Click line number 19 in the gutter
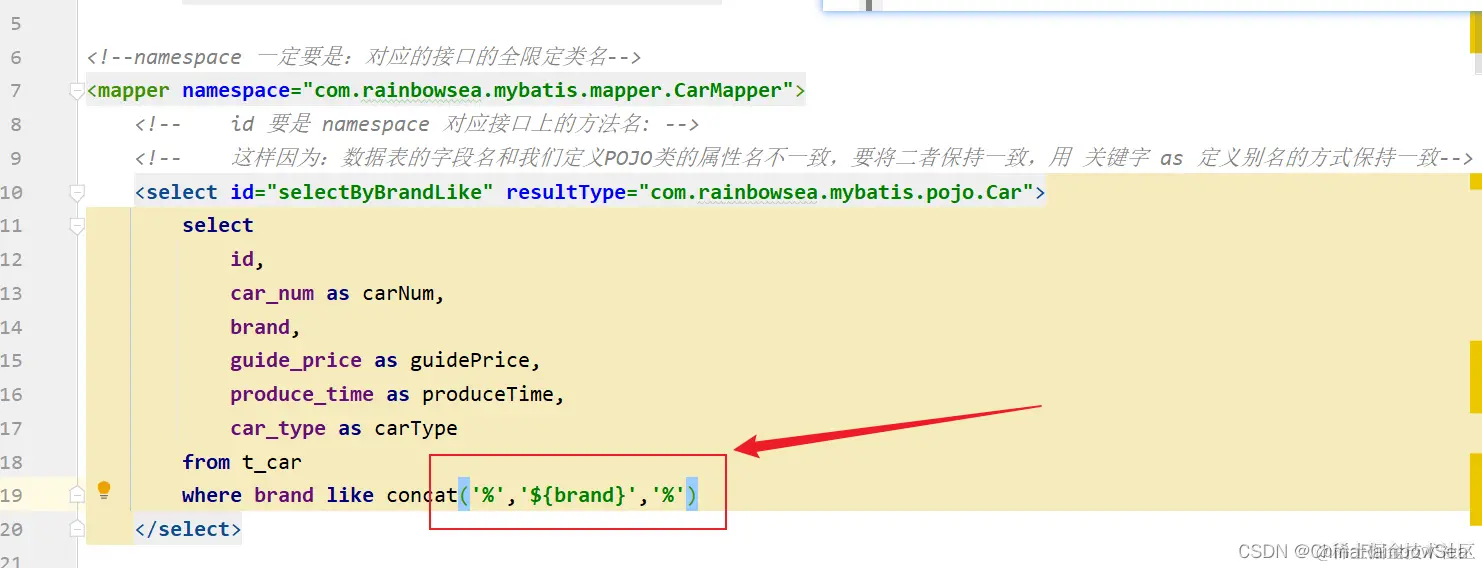This screenshot has height=568, width=1482. coord(11,496)
